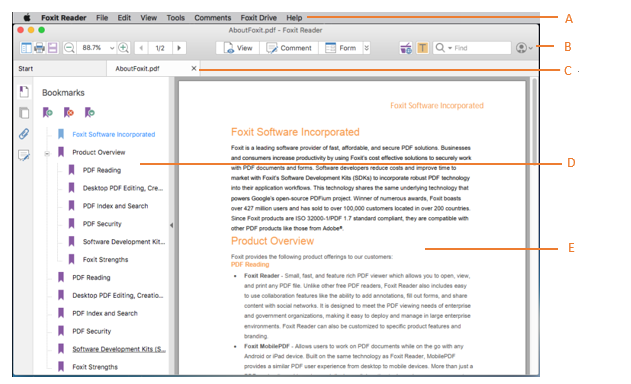This screenshot has width=631, height=384.
Task: Select the last Foxit Strengths bookmark
Action: coord(95,367)
